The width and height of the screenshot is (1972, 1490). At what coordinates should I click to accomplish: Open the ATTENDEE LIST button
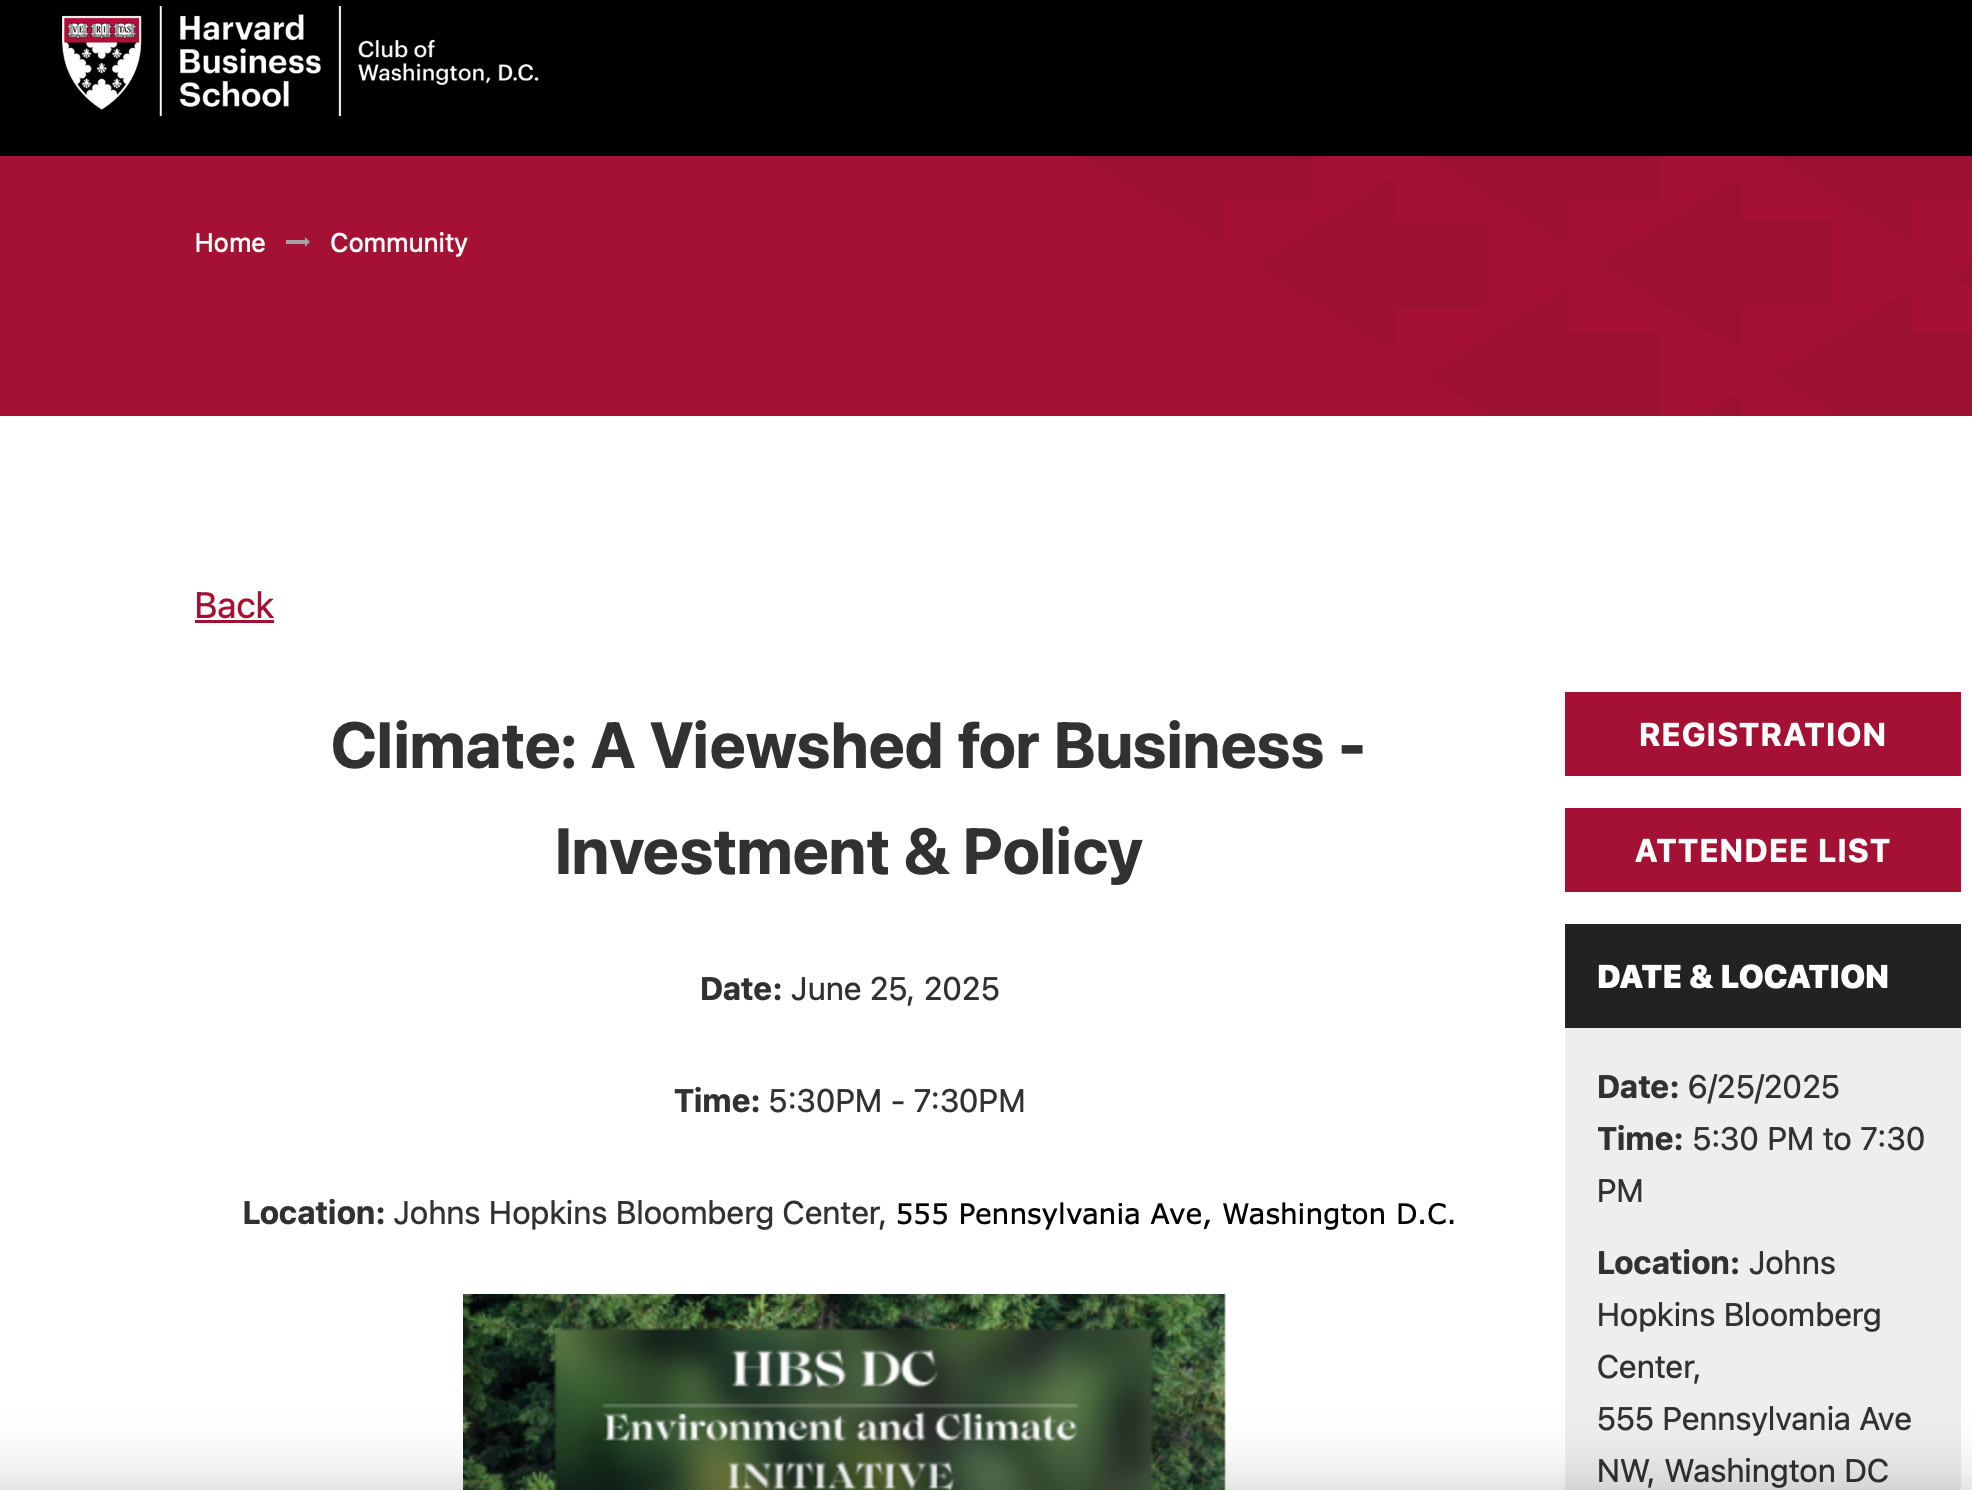click(x=1761, y=850)
